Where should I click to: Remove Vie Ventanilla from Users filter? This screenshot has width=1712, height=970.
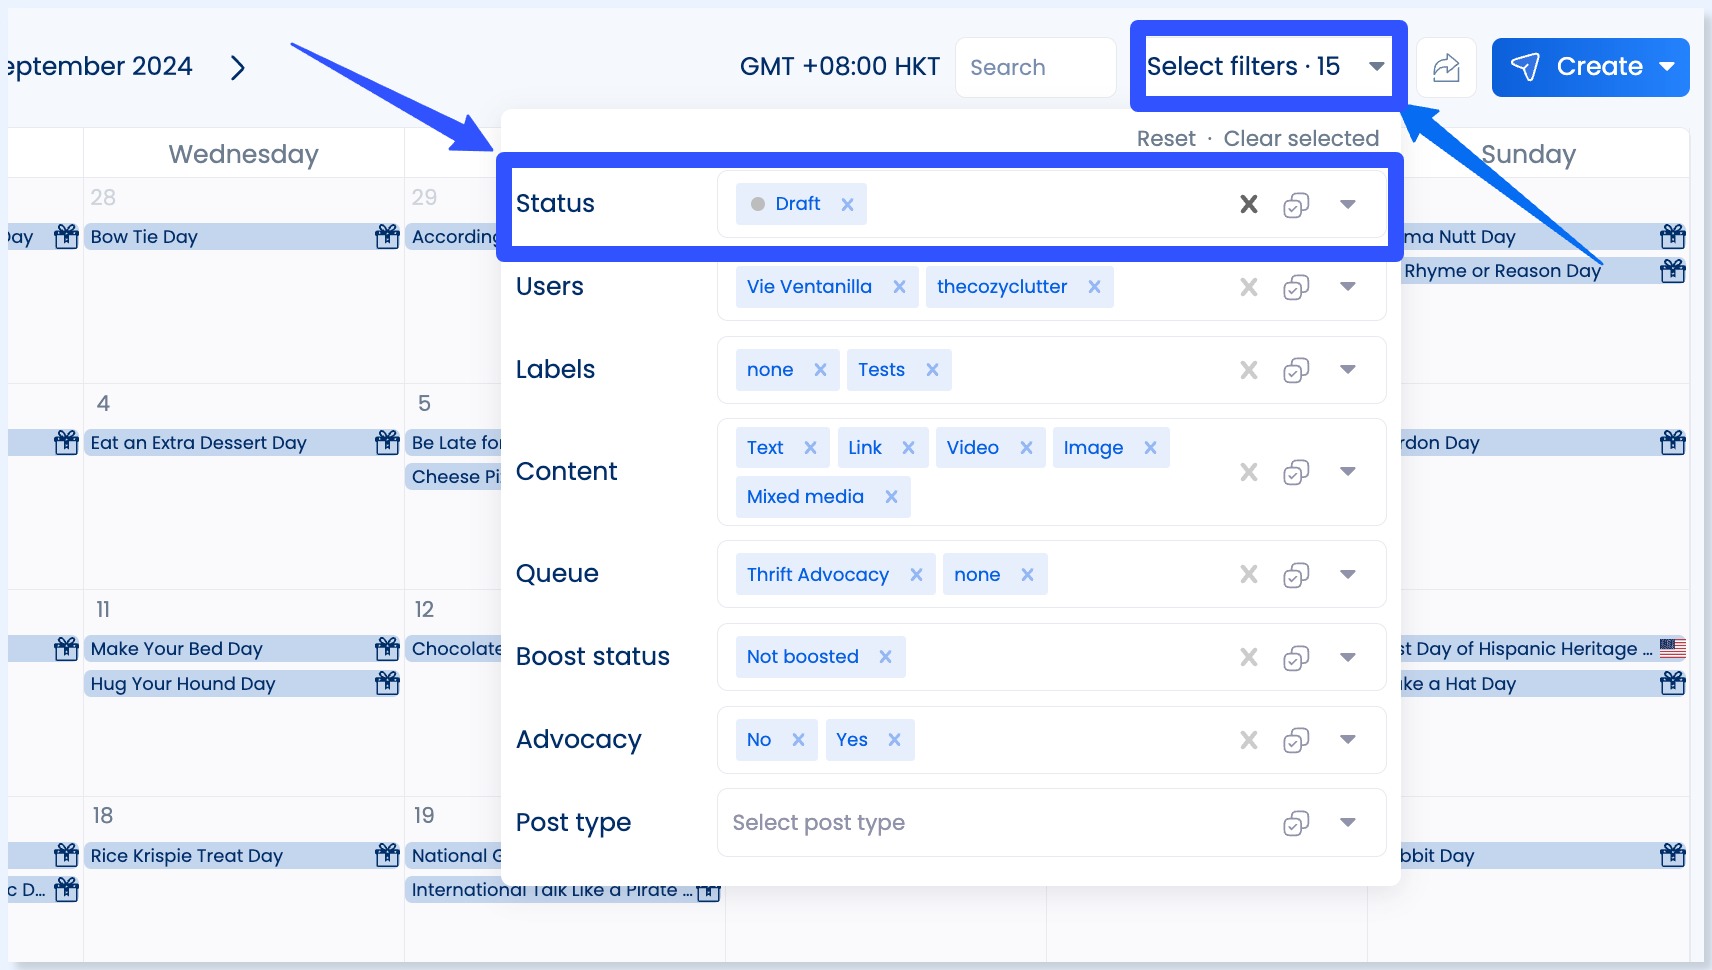tap(899, 287)
